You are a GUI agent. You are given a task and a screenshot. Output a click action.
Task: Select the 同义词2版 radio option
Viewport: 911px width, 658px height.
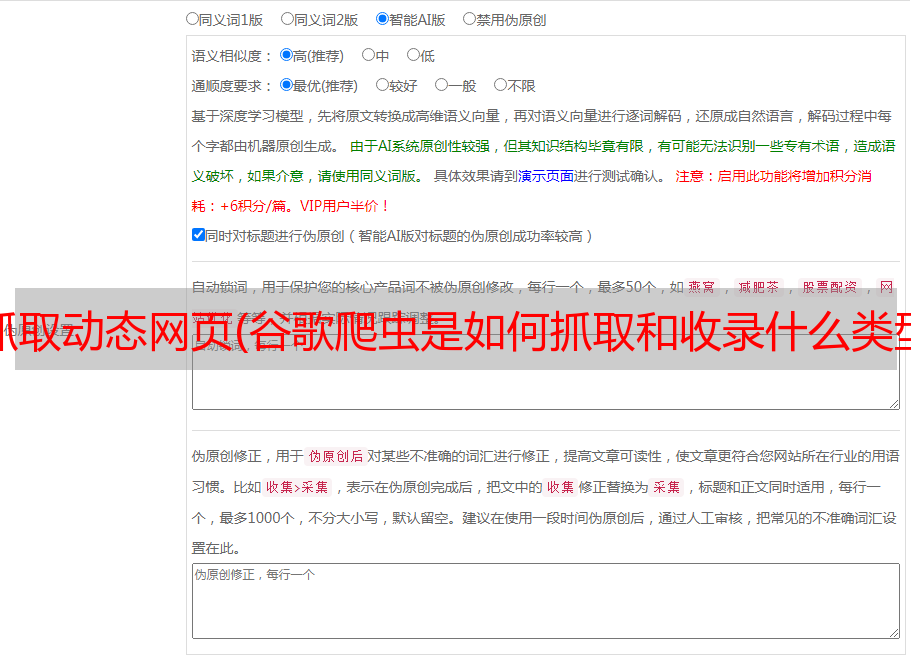[287, 19]
